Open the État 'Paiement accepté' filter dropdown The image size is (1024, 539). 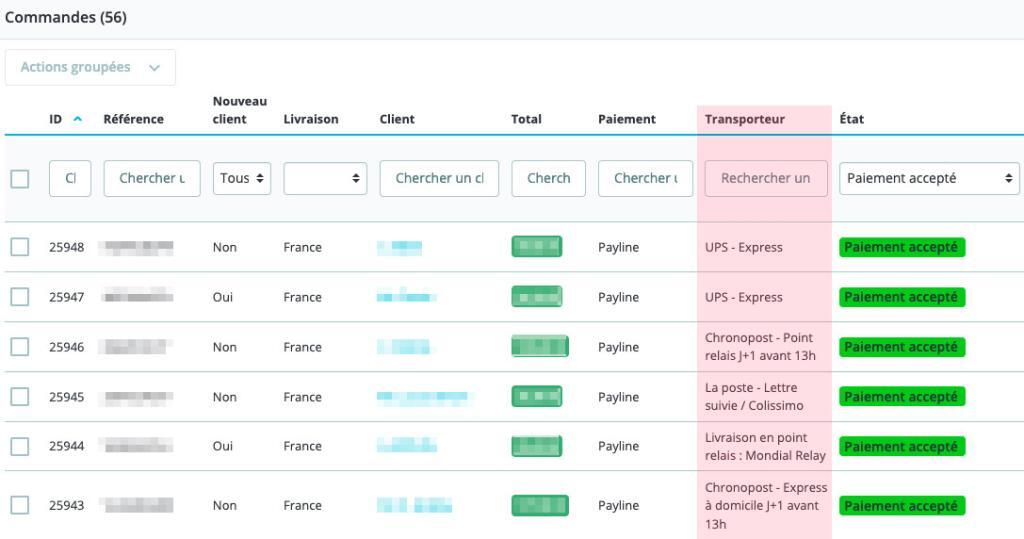coord(929,179)
